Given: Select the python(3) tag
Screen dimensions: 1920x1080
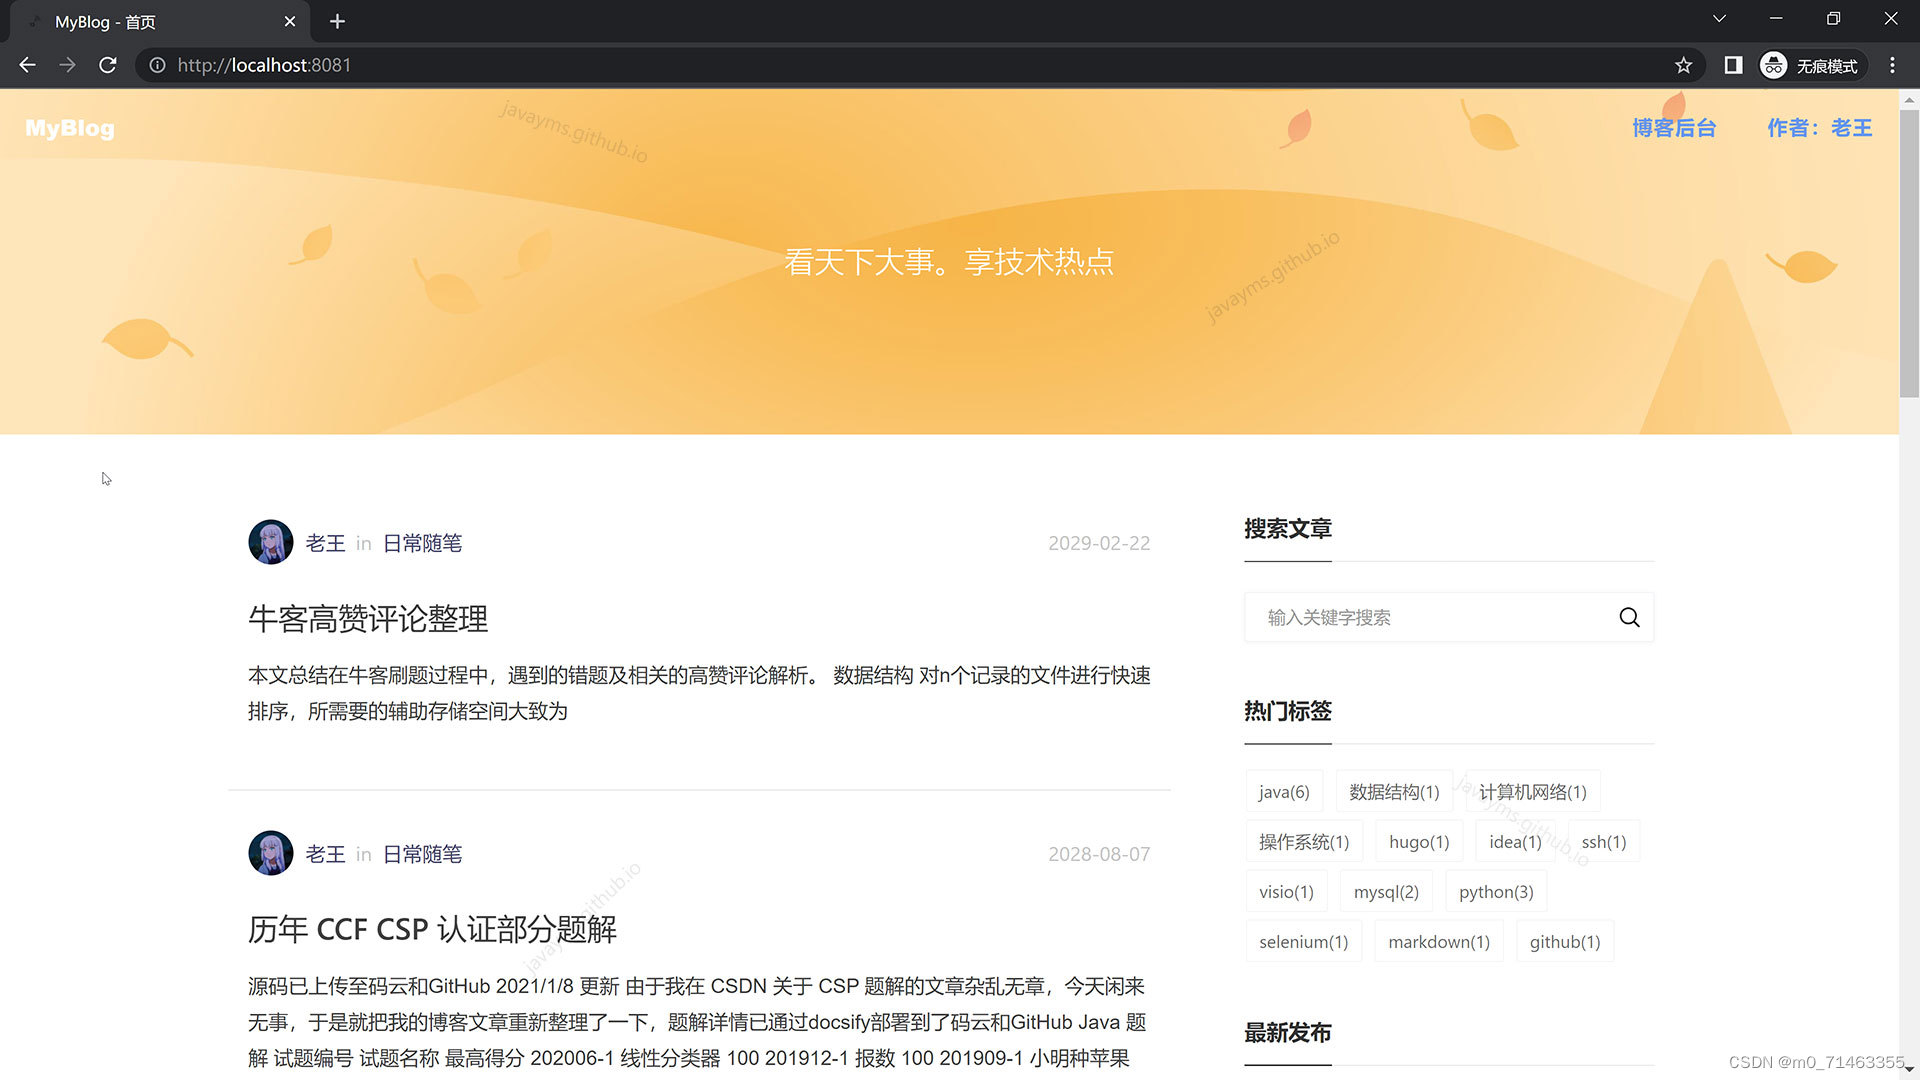Looking at the screenshot, I should tap(1495, 891).
